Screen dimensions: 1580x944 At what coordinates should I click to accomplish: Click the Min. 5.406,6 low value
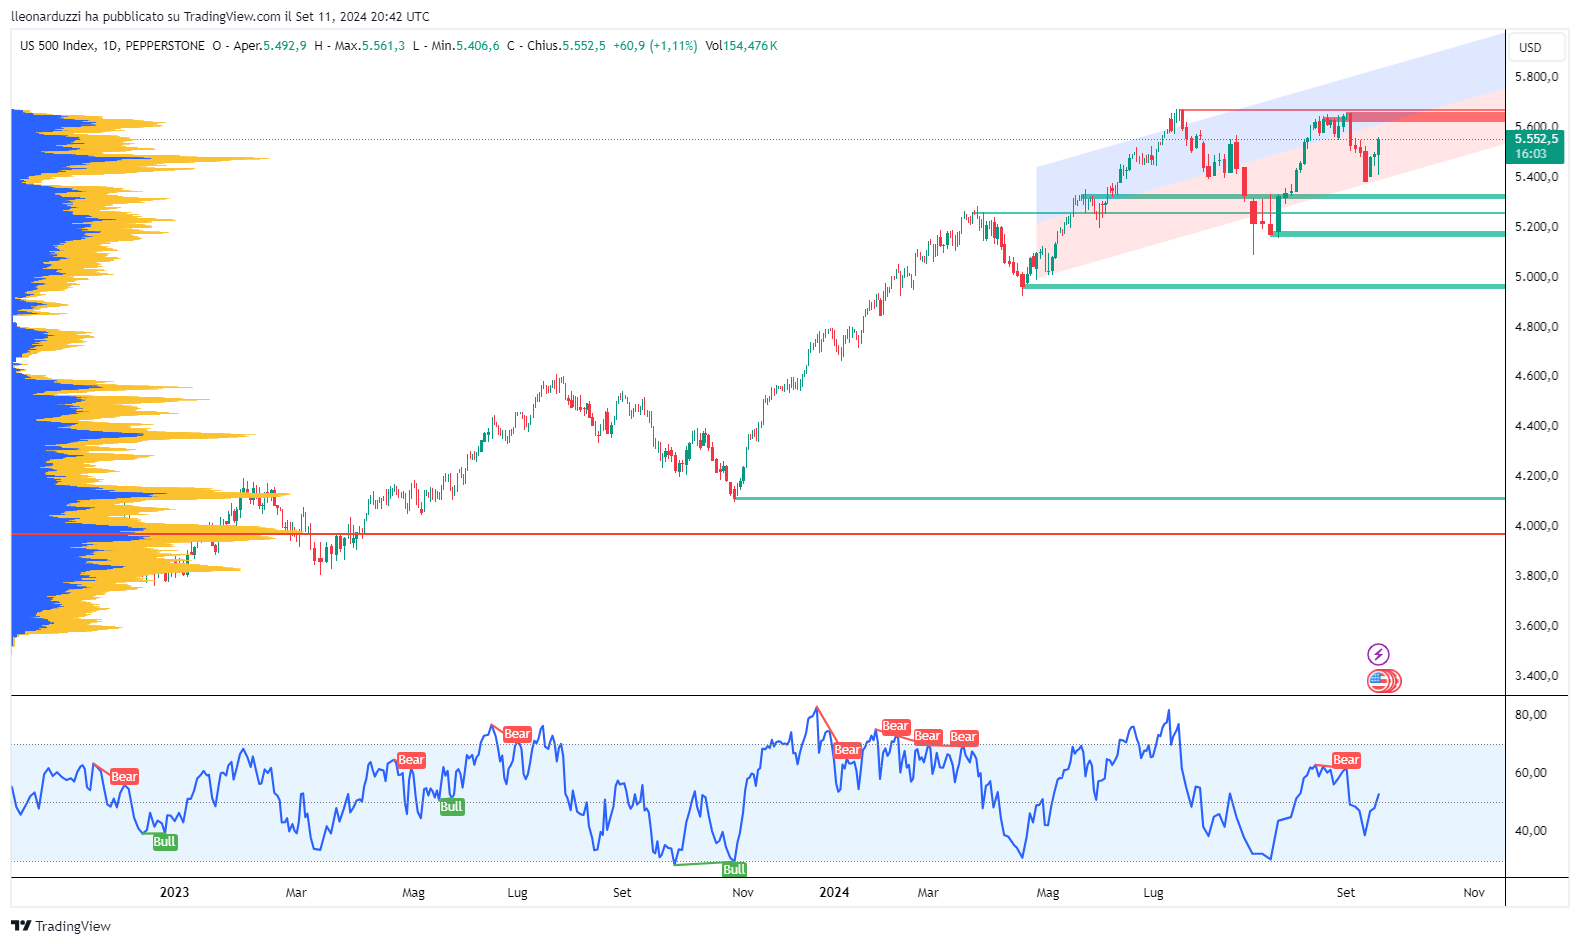tap(466, 46)
